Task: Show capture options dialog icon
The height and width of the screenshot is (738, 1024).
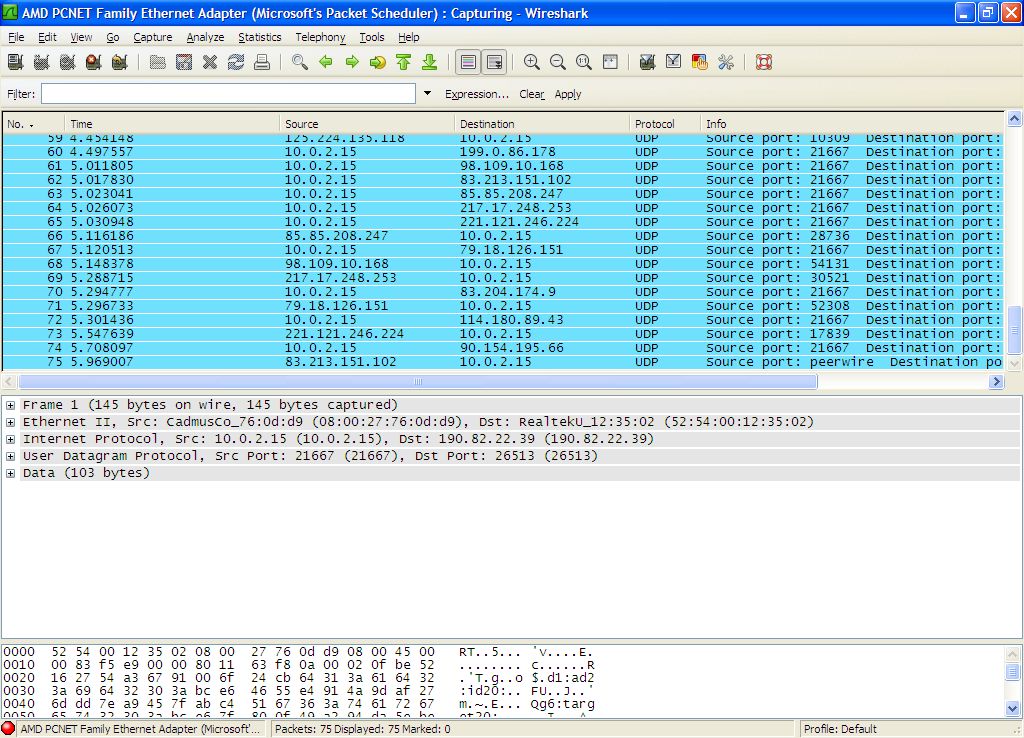Action: point(42,62)
